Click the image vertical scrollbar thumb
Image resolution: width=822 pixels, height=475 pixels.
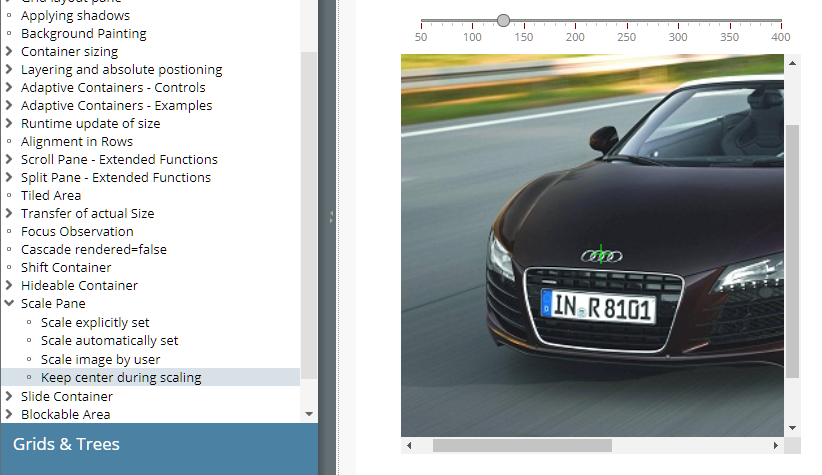point(793,250)
